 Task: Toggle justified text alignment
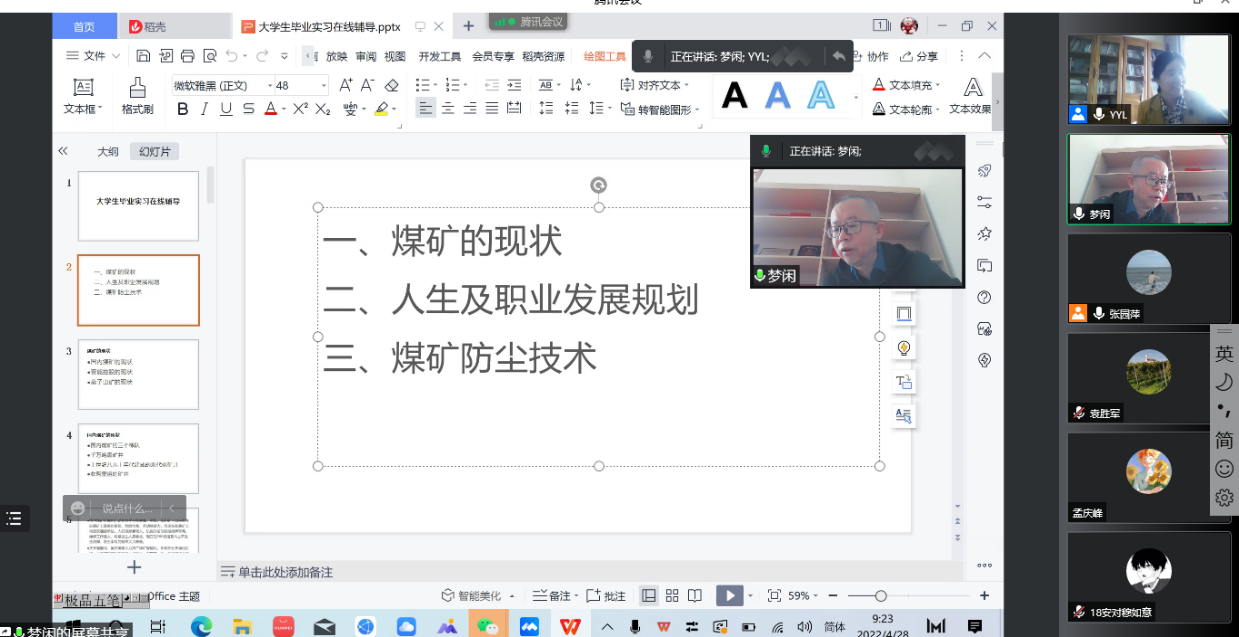(492, 109)
